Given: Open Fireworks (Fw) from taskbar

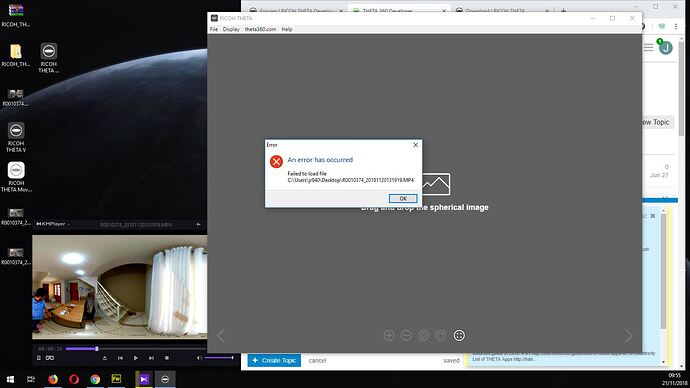Looking at the screenshot, I should coord(116,379).
